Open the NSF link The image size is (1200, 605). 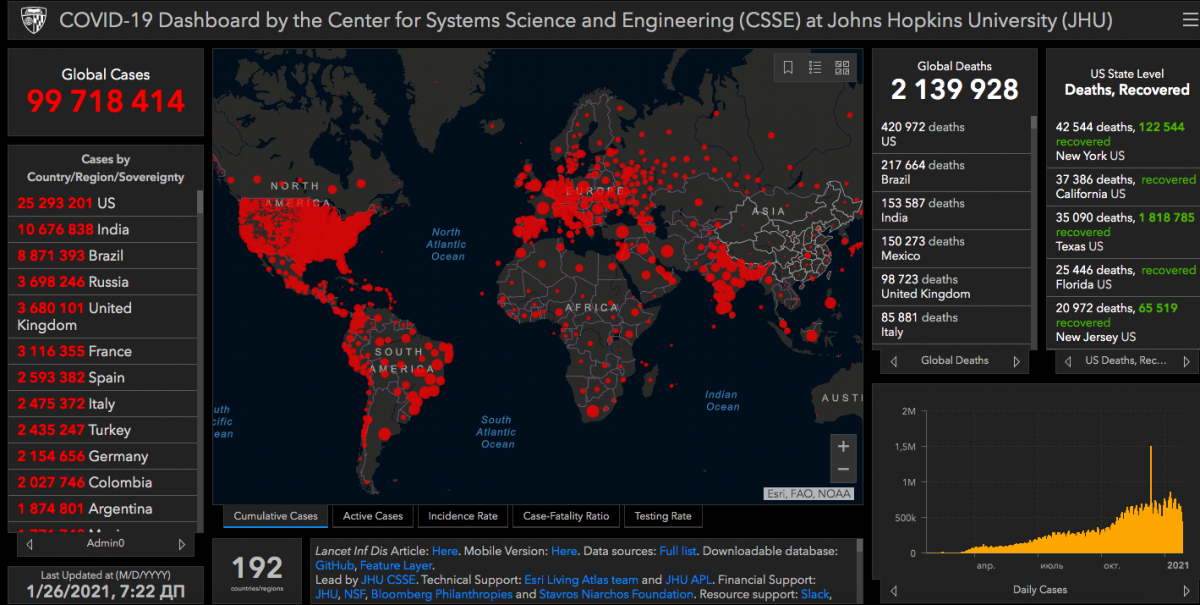pos(356,594)
